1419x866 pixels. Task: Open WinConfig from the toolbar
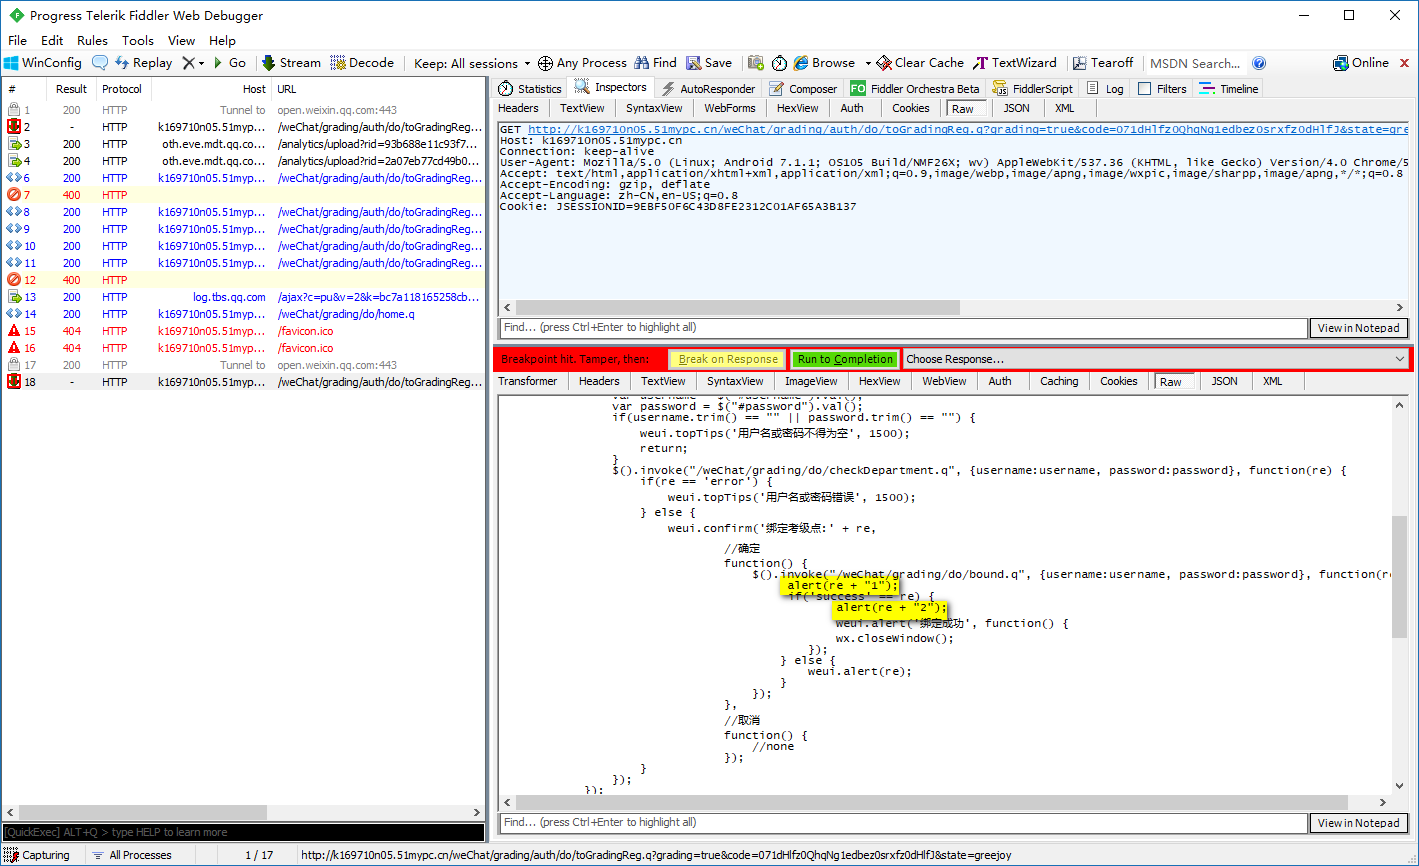[x=42, y=63]
